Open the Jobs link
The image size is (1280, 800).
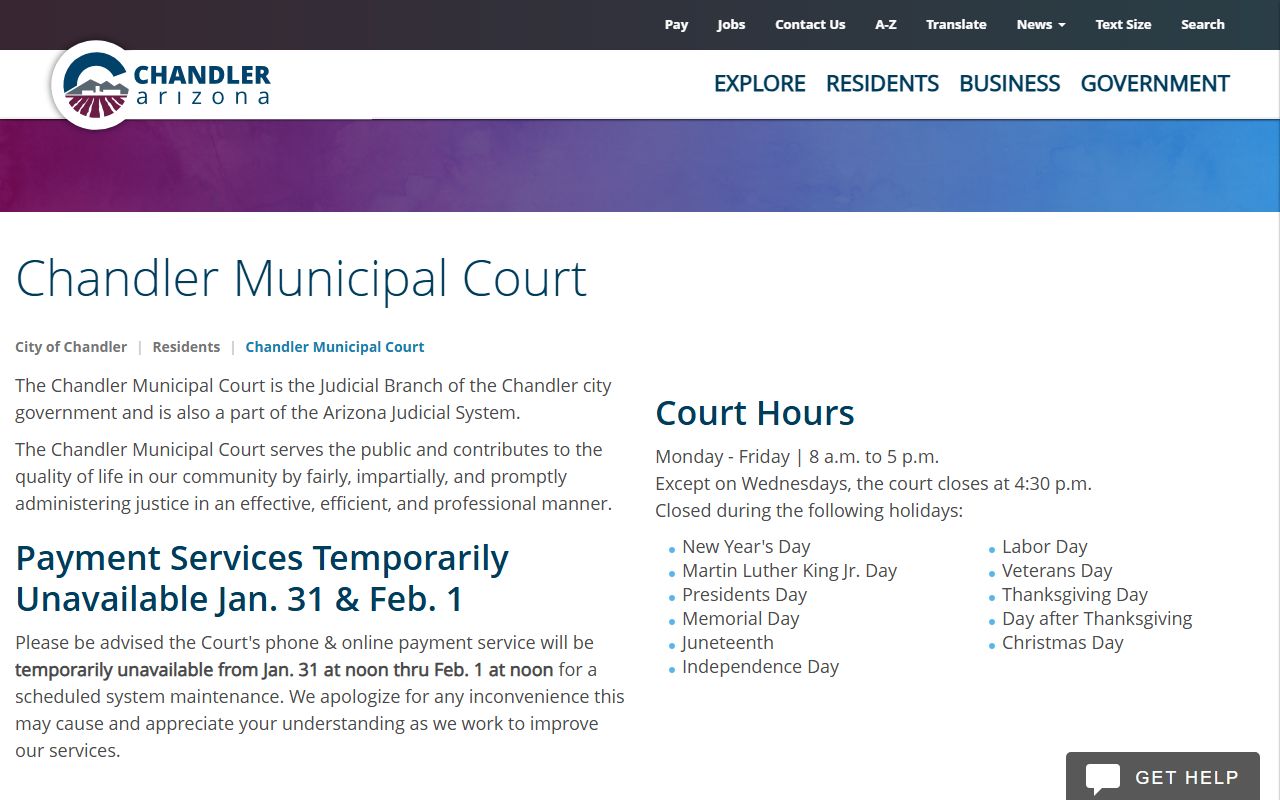pos(731,24)
